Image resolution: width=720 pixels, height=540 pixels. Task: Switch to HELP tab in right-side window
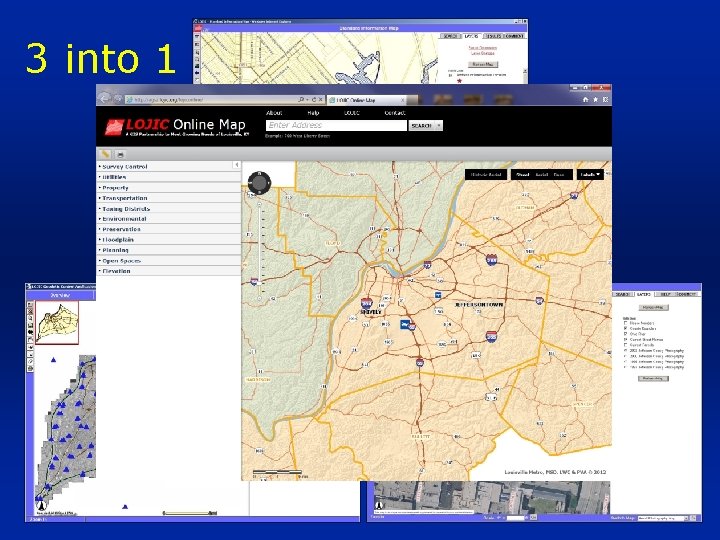pos(665,294)
